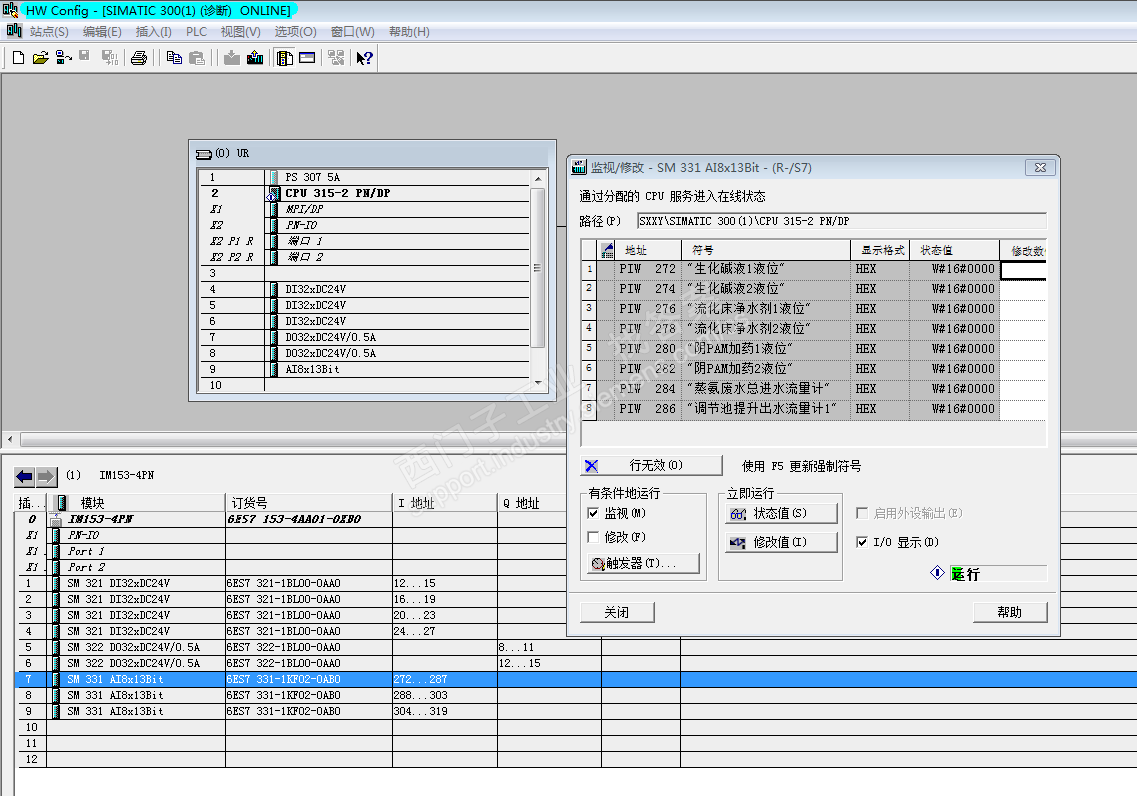Click the Configure Network toolbar icon
Viewport: 1137px width, 796px height.
click(x=336, y=58)
